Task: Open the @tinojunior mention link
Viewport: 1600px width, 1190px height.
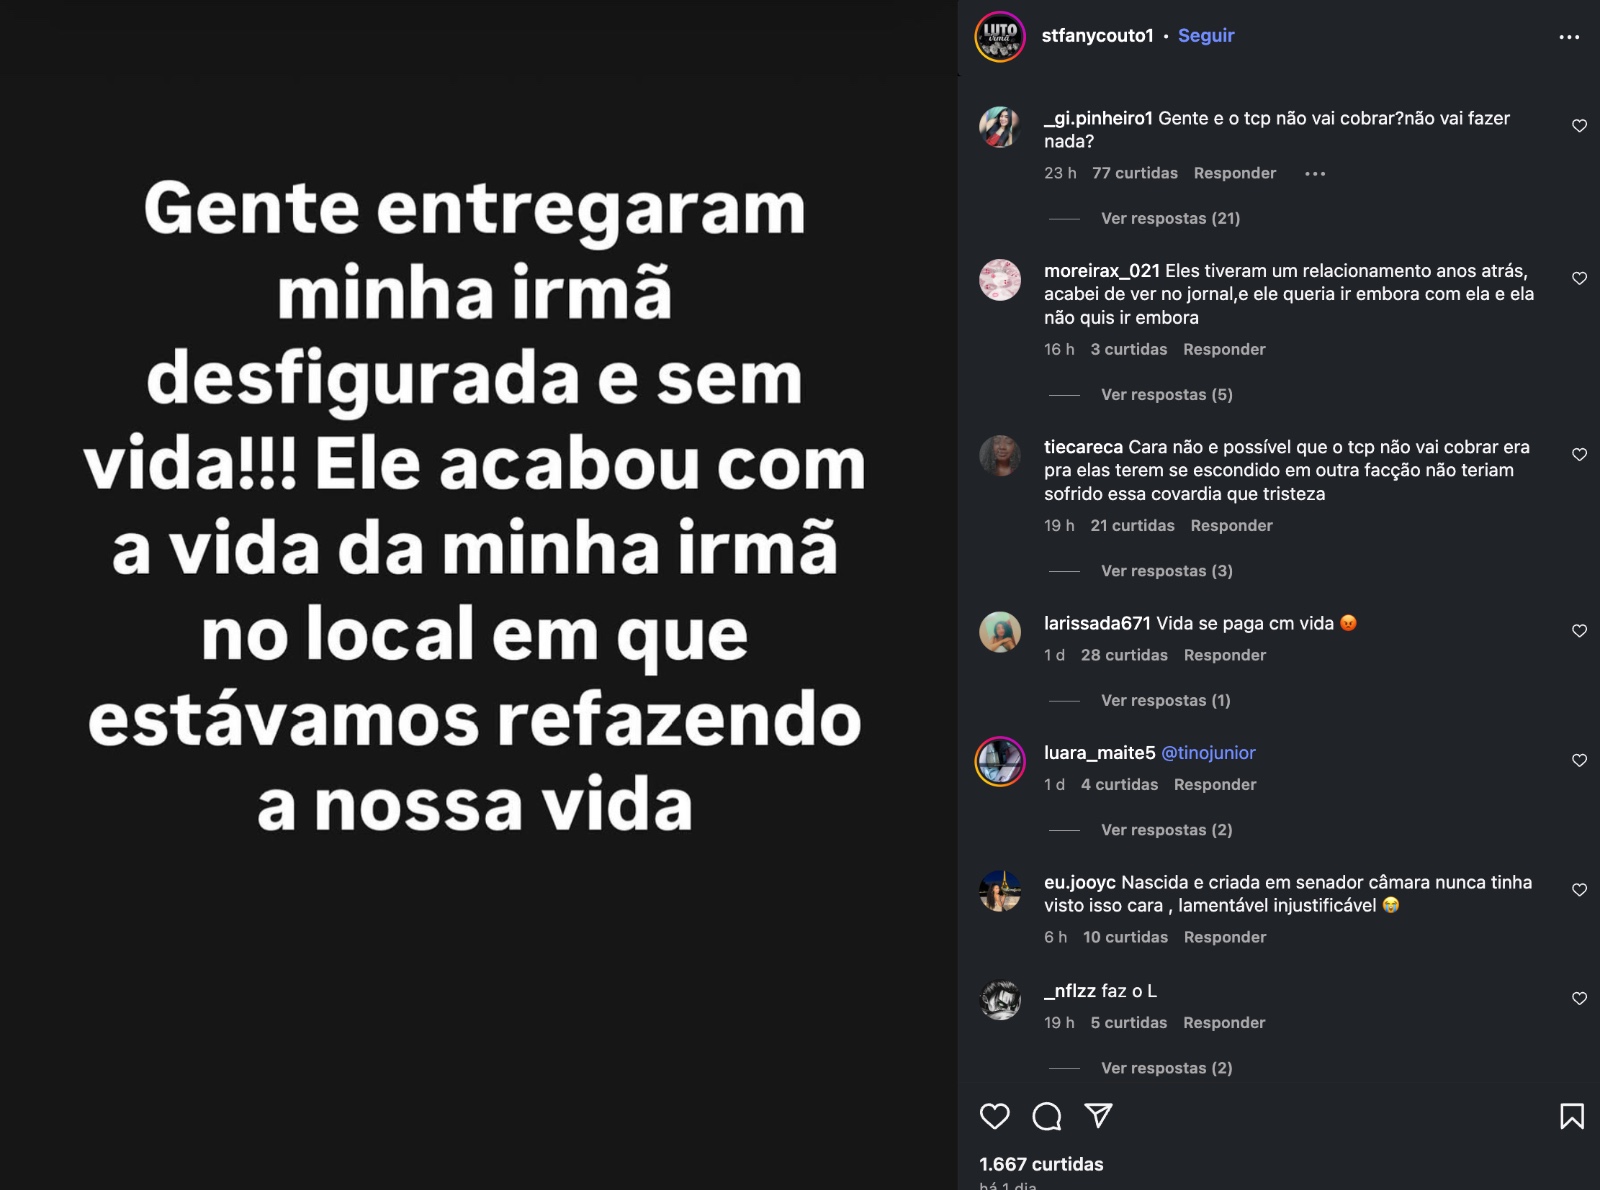Action: [x=1208, y=753]
